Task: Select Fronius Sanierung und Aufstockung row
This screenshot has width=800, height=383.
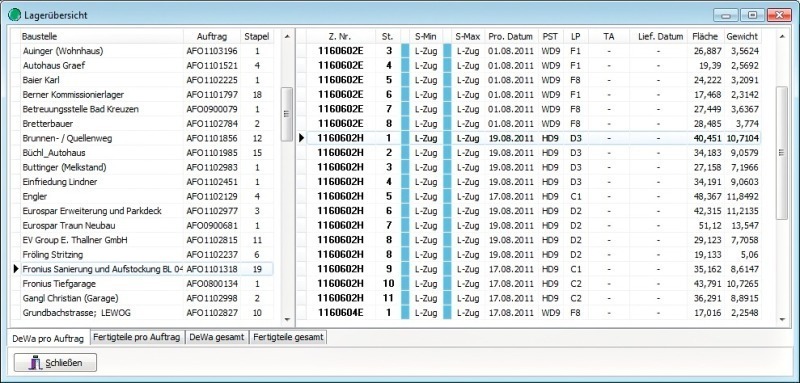Action: tap(146, 269)
